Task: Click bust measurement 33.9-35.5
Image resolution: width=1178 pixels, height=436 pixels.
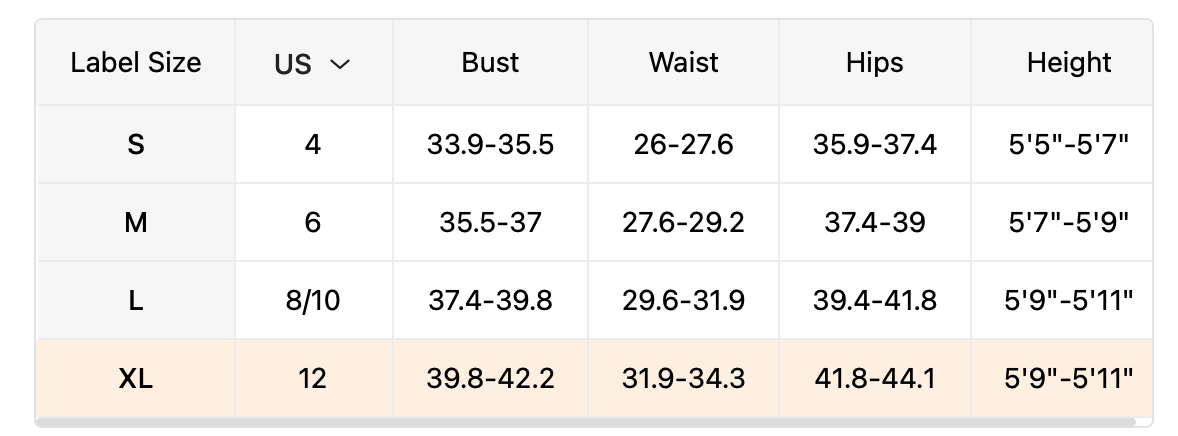Action: point(490,144)
